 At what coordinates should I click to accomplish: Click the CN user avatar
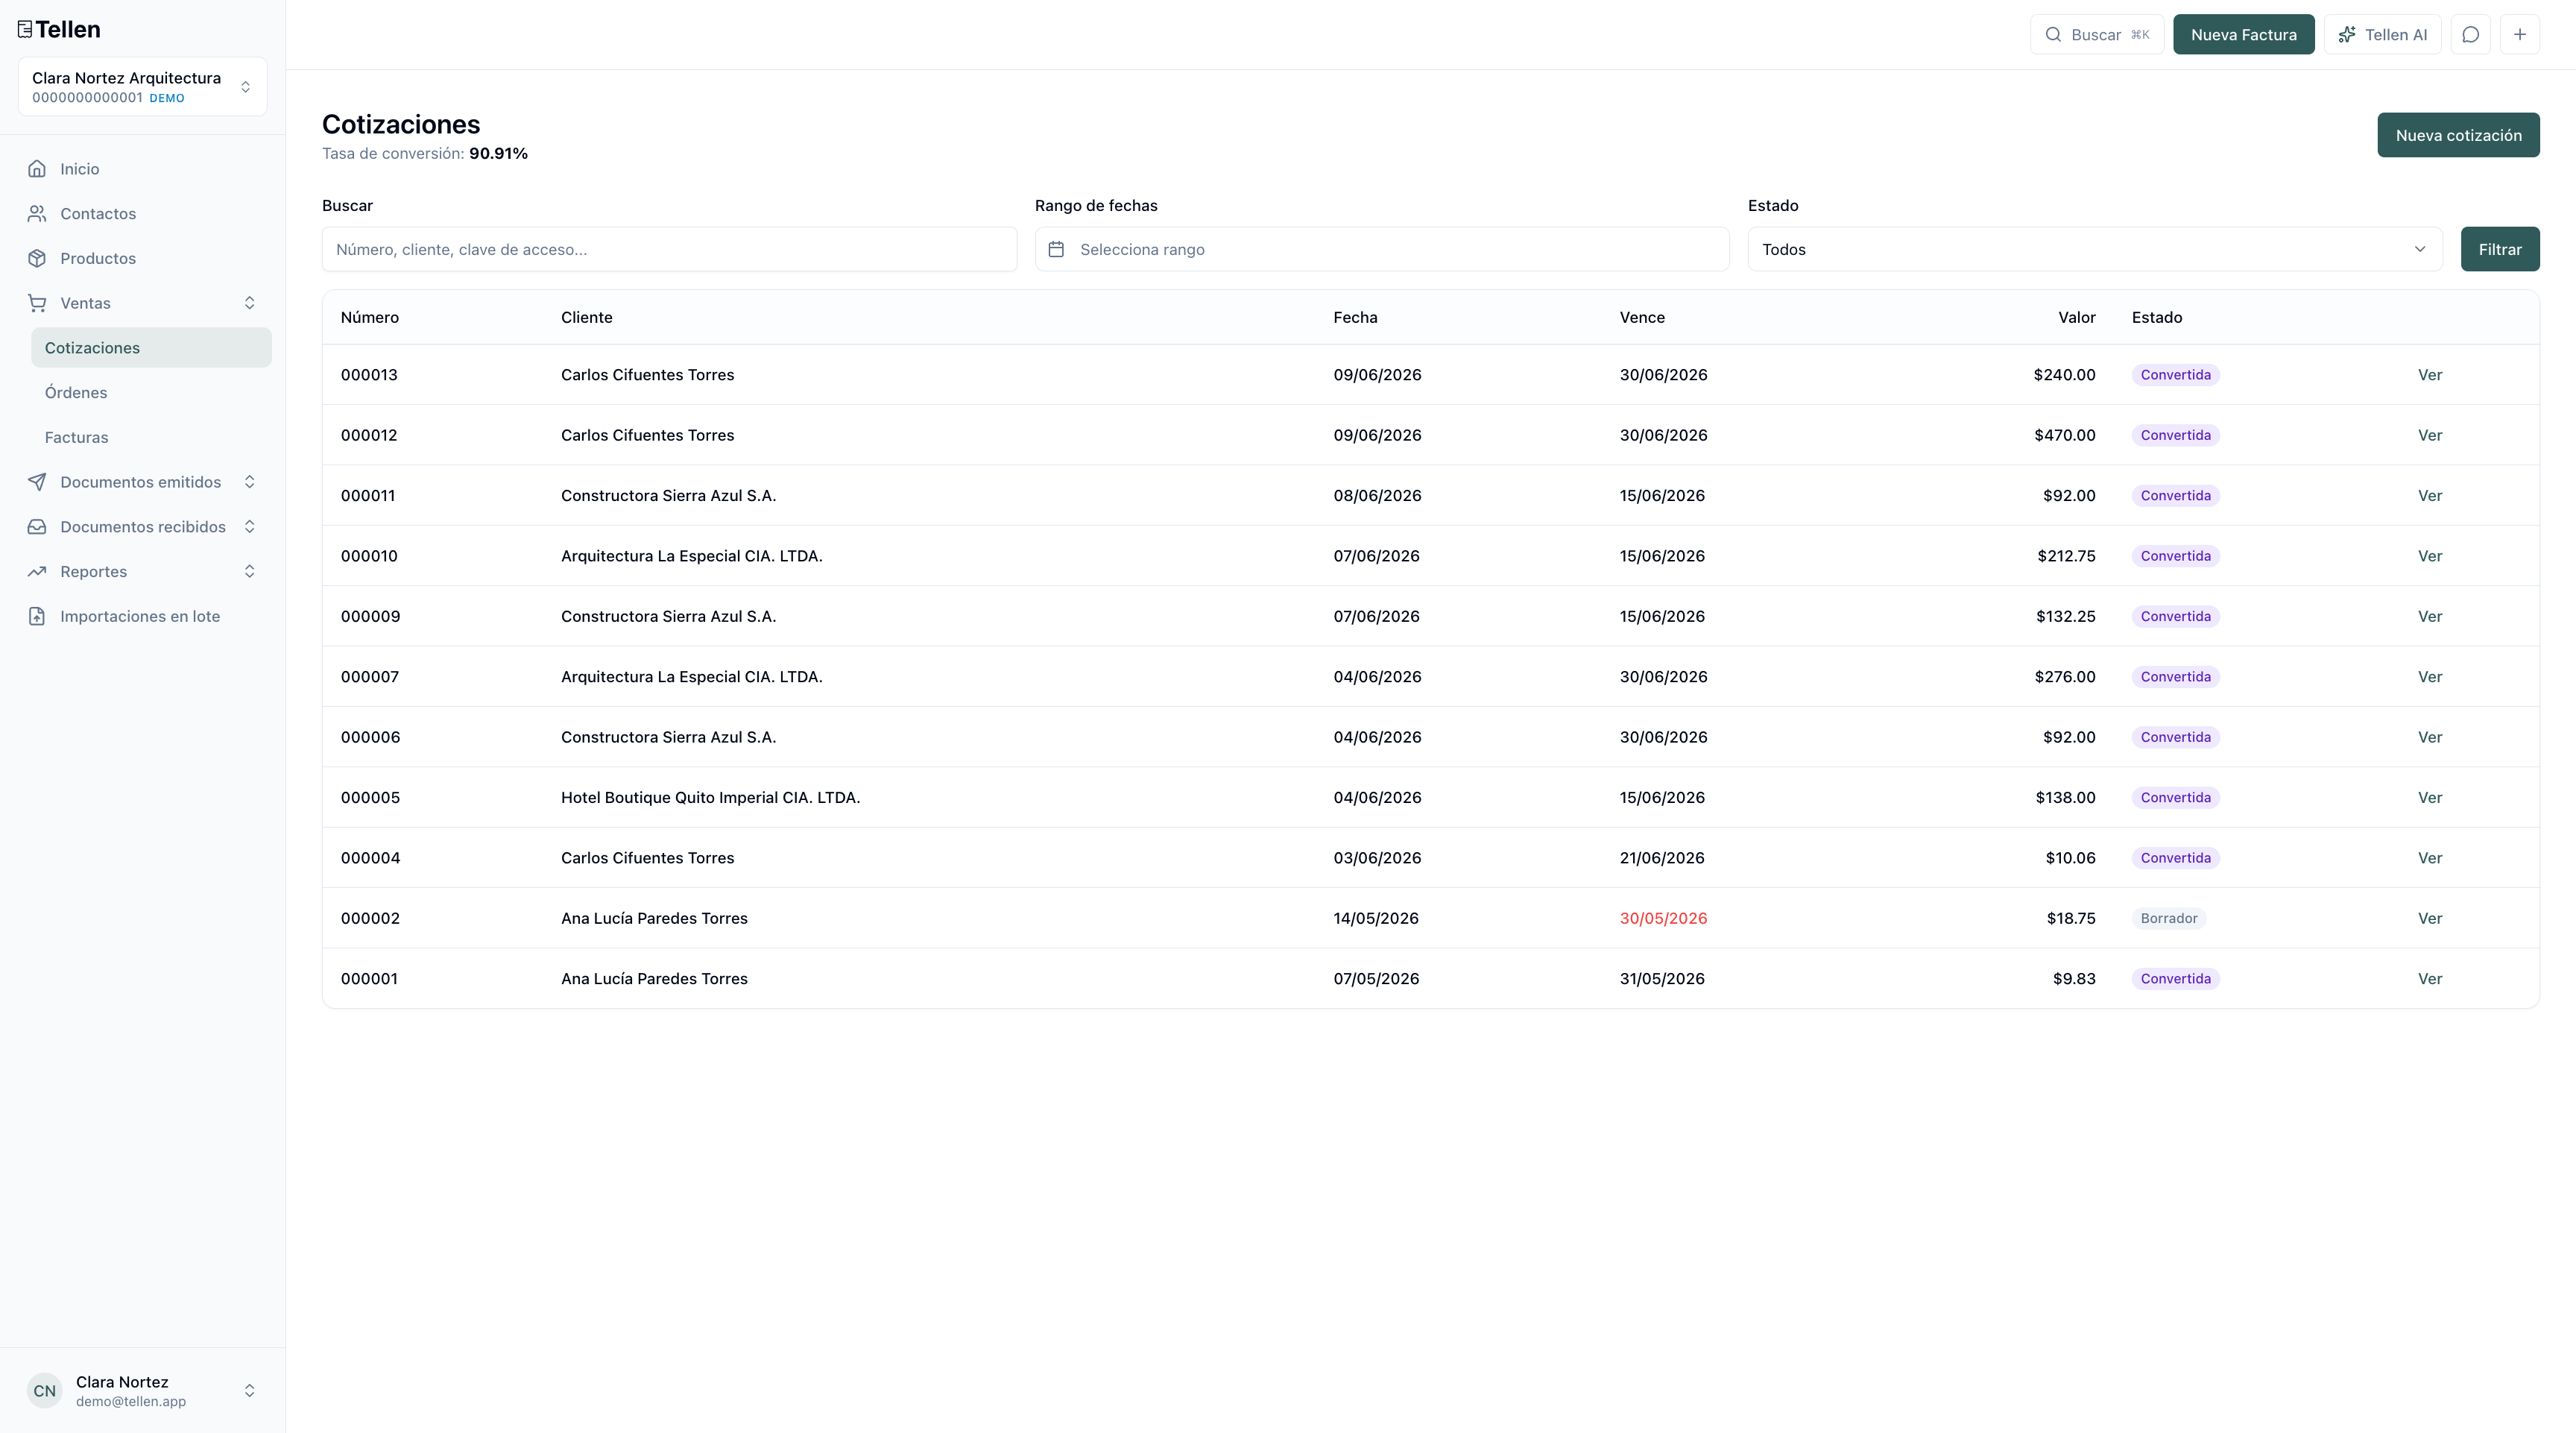45,1391
